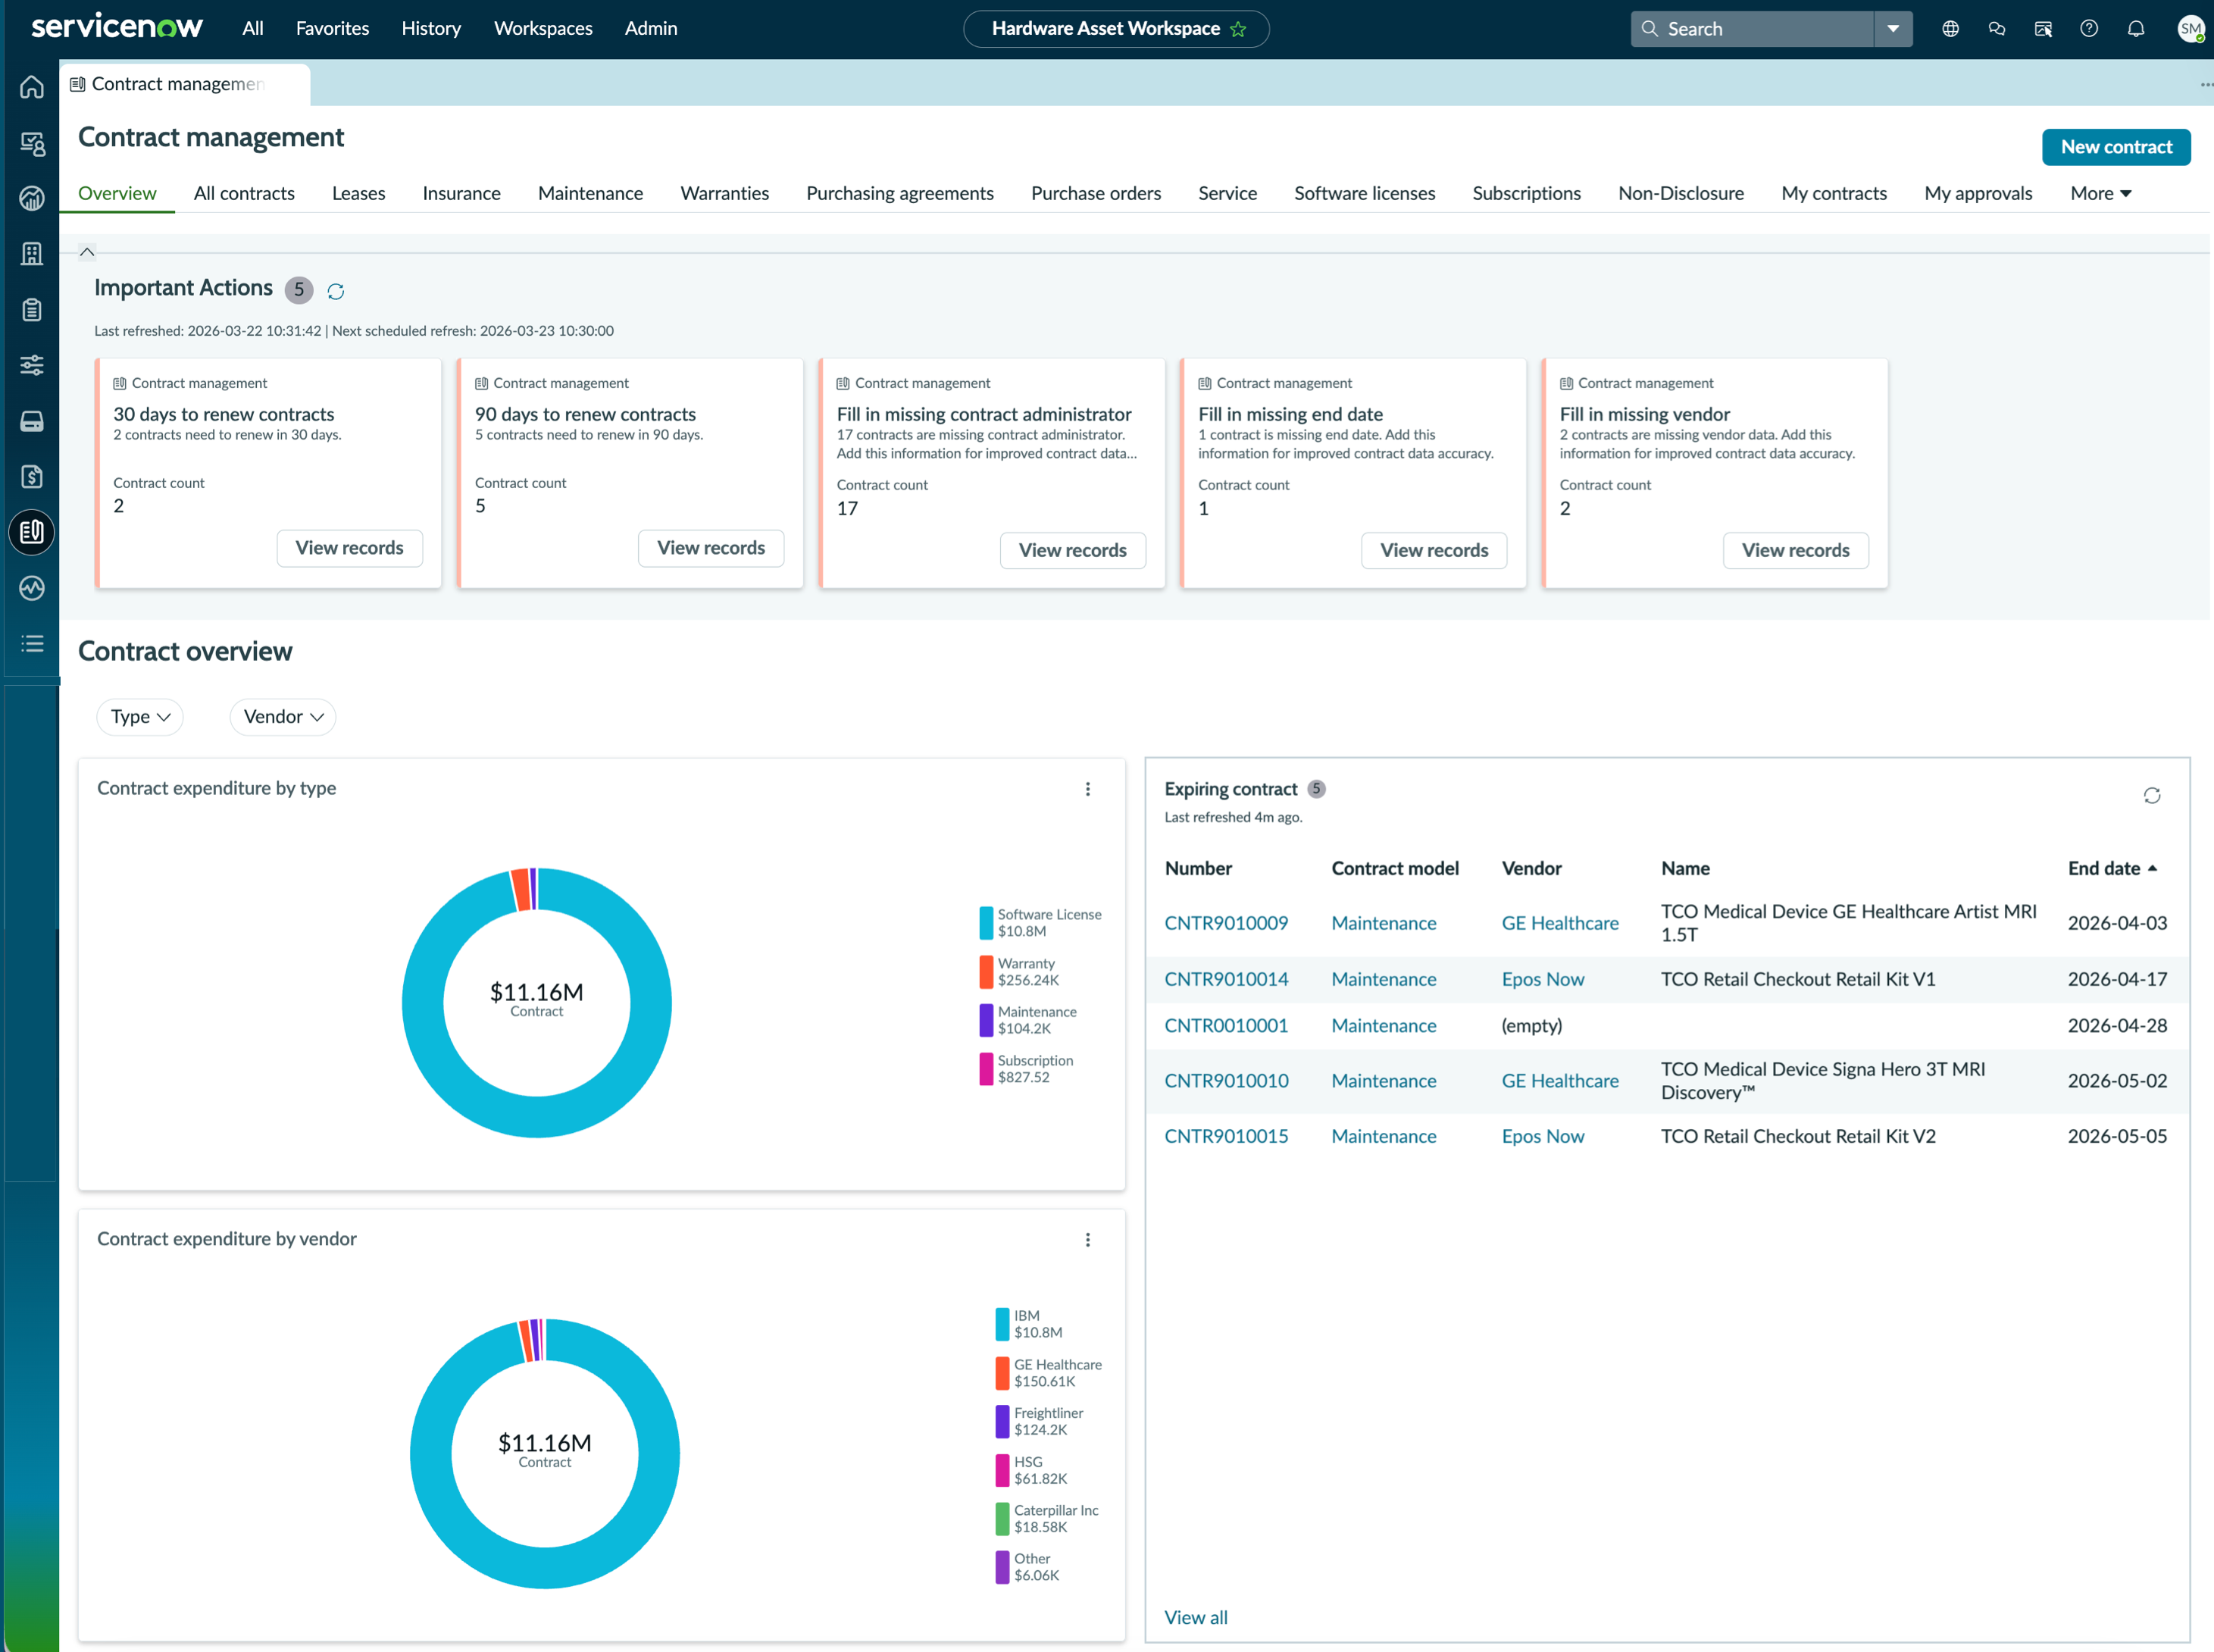
Task: Open the chat conversations icon
Action: [x=1997, y=28]
